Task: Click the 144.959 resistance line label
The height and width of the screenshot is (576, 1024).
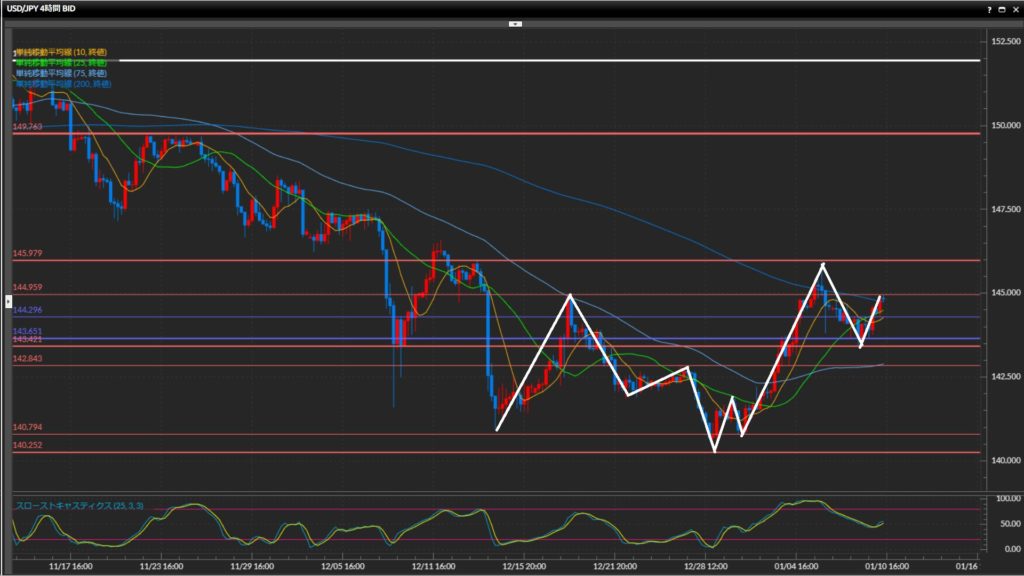Action: point(27,288)
